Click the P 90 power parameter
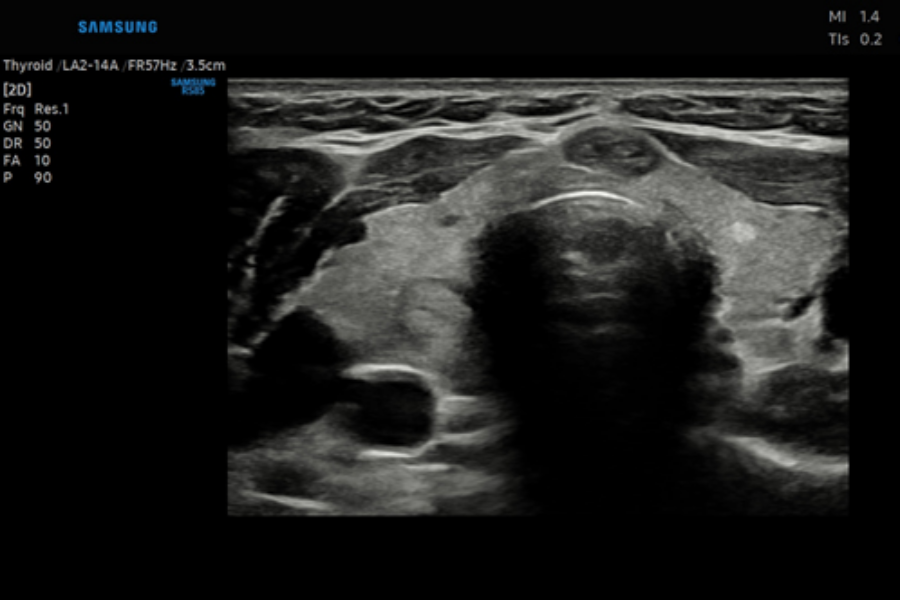Image resolution: width=900 pixels, height=600 pixels. pyautogui.click(x=27, y=178)
